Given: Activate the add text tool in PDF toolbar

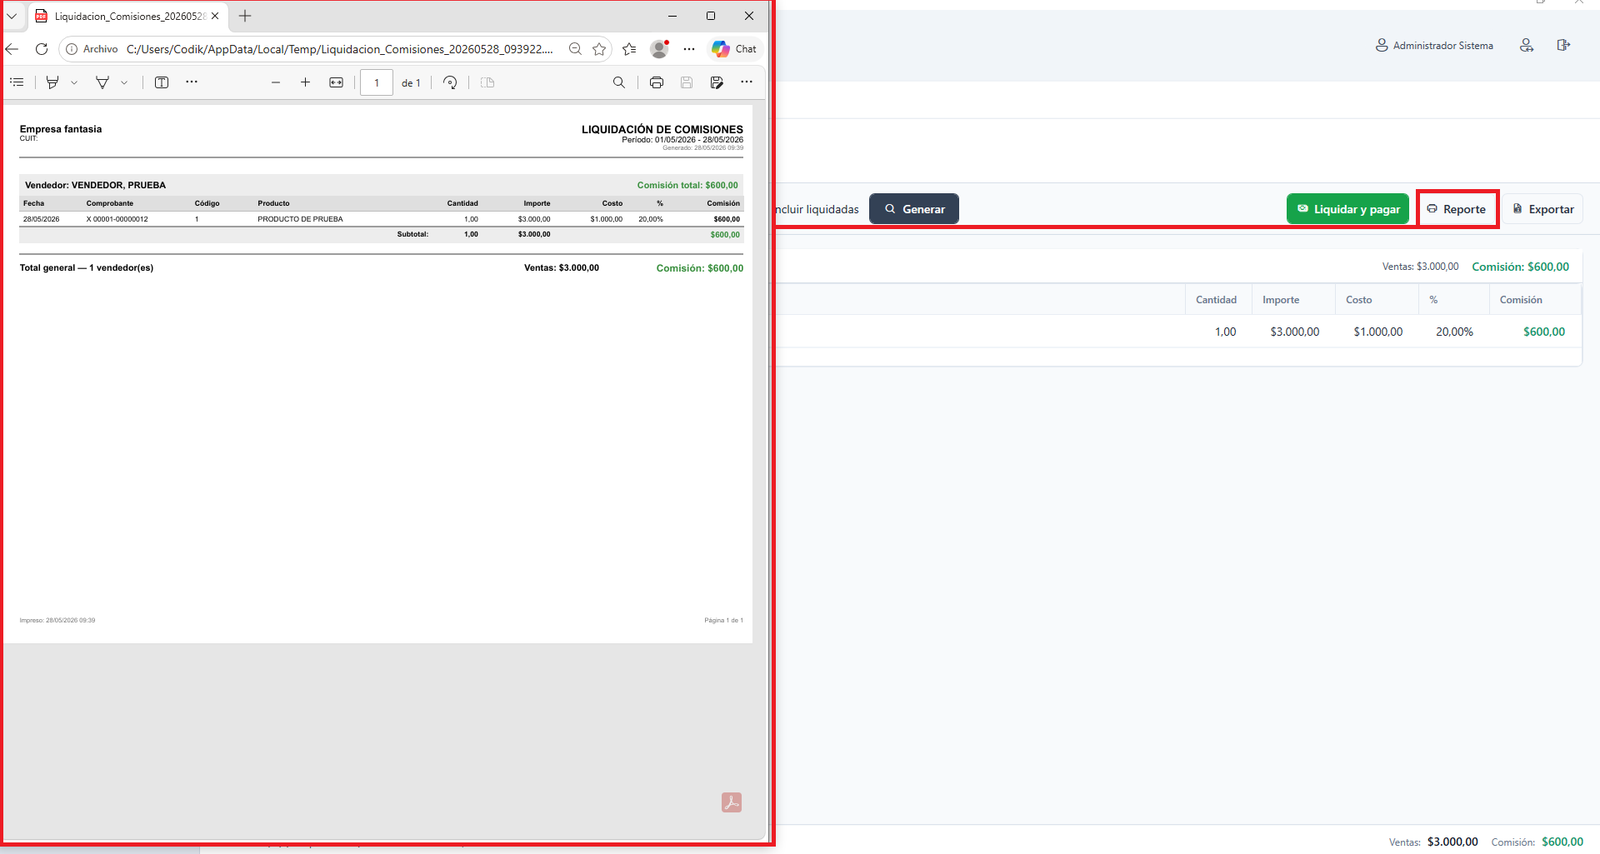Looking at the screenshot, I should coord(162,82).
